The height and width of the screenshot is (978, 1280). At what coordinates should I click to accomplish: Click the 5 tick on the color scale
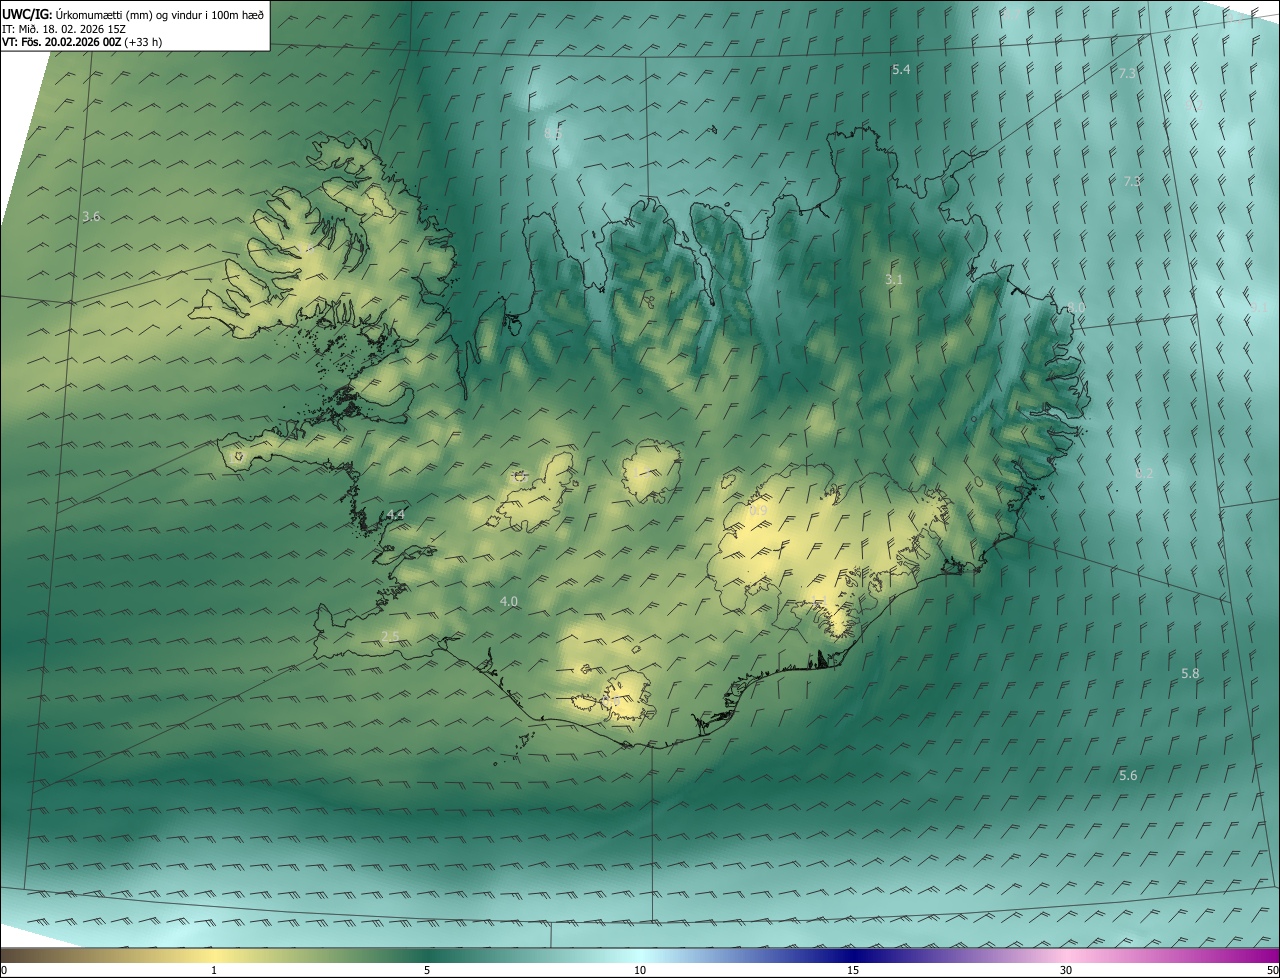point(427,970)
